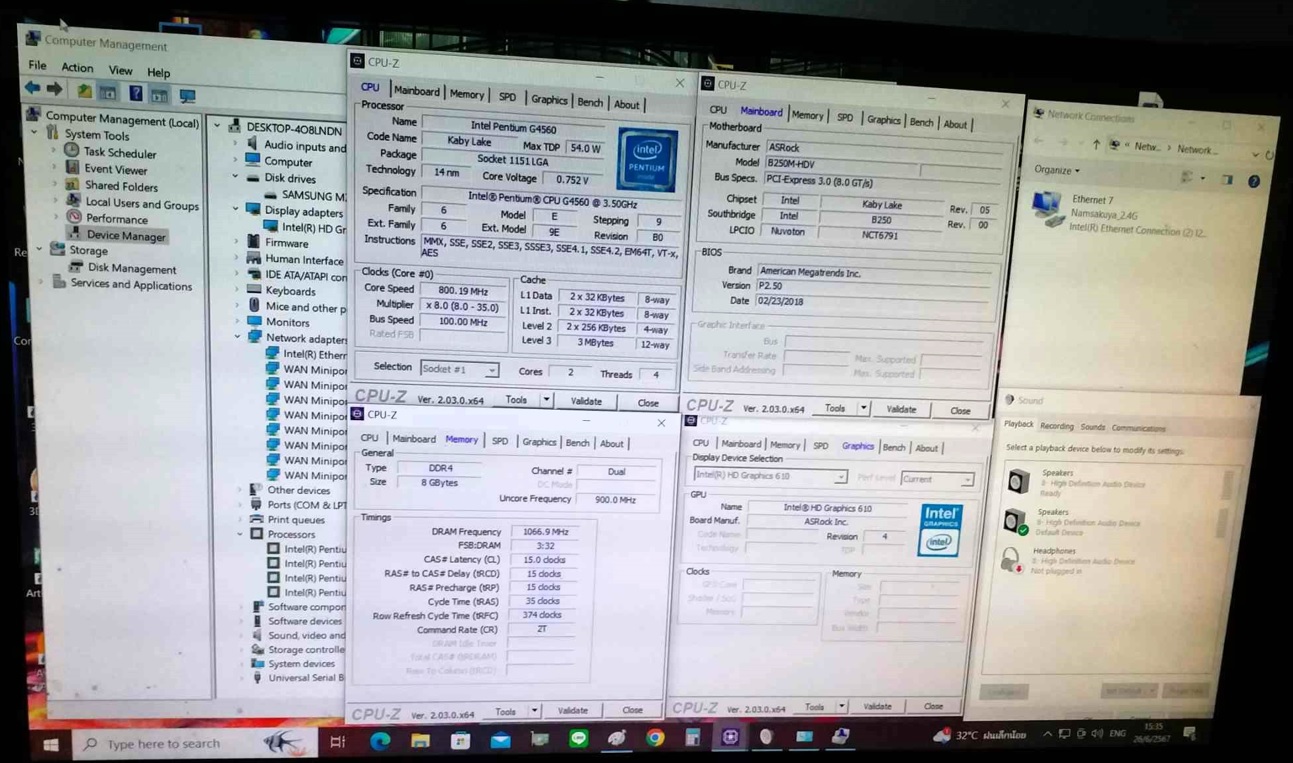The width and height of the screenshot is (1293, 763).
Task: Select Device Manager in the left tree
Action: 116,236
